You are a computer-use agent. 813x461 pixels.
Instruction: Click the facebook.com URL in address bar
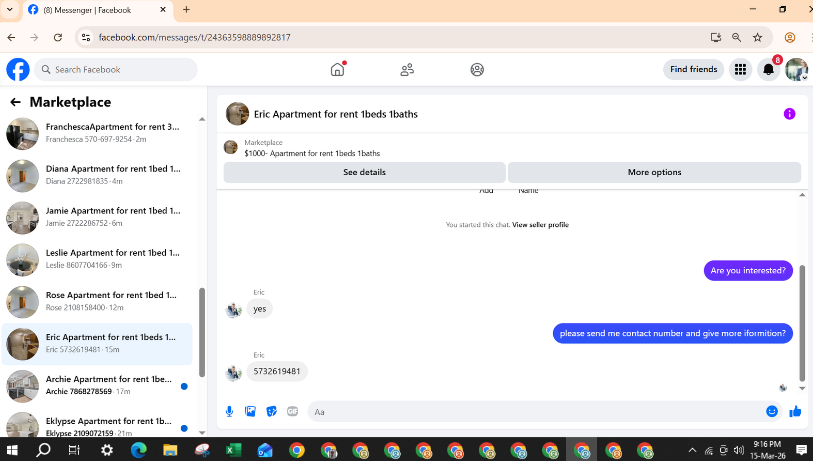(194, 37)
